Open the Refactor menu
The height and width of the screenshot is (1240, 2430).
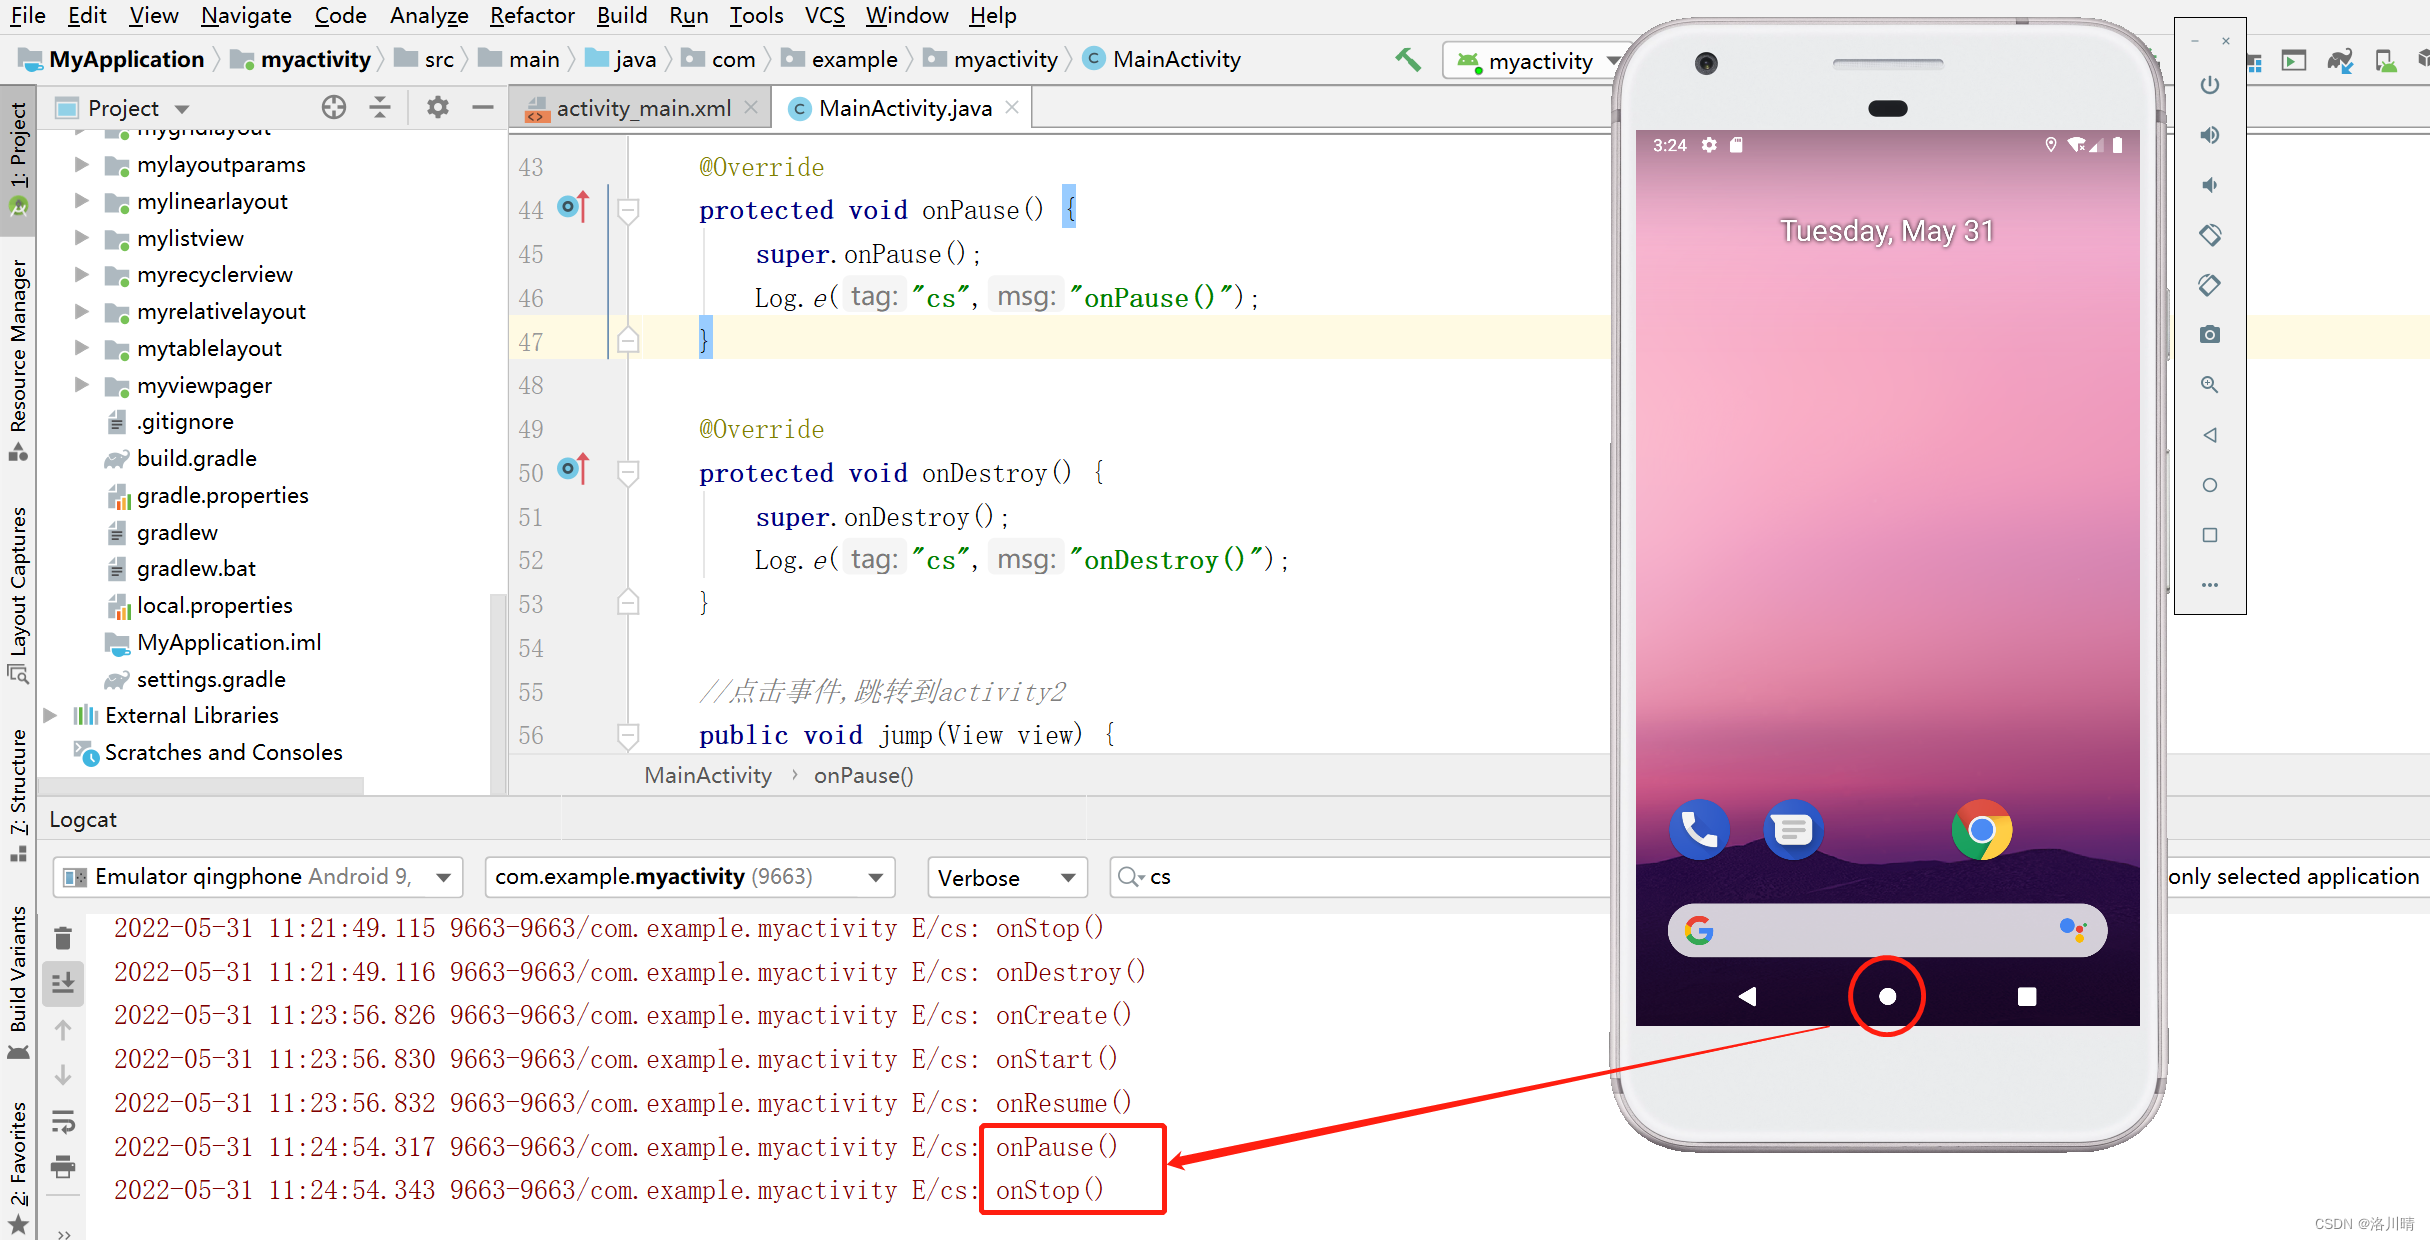532,15
